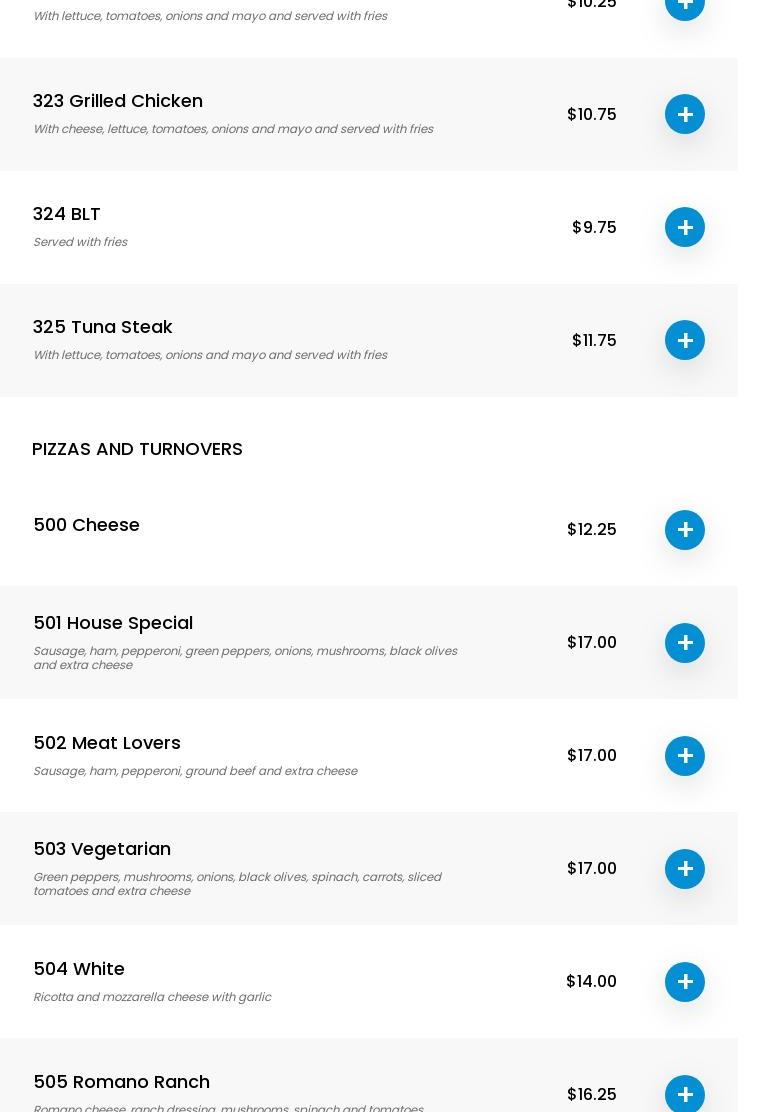This screenshot has height=1112, width=770.
Task: Click the 505 Romano Ranch title
Action: tap(122, 1082)
